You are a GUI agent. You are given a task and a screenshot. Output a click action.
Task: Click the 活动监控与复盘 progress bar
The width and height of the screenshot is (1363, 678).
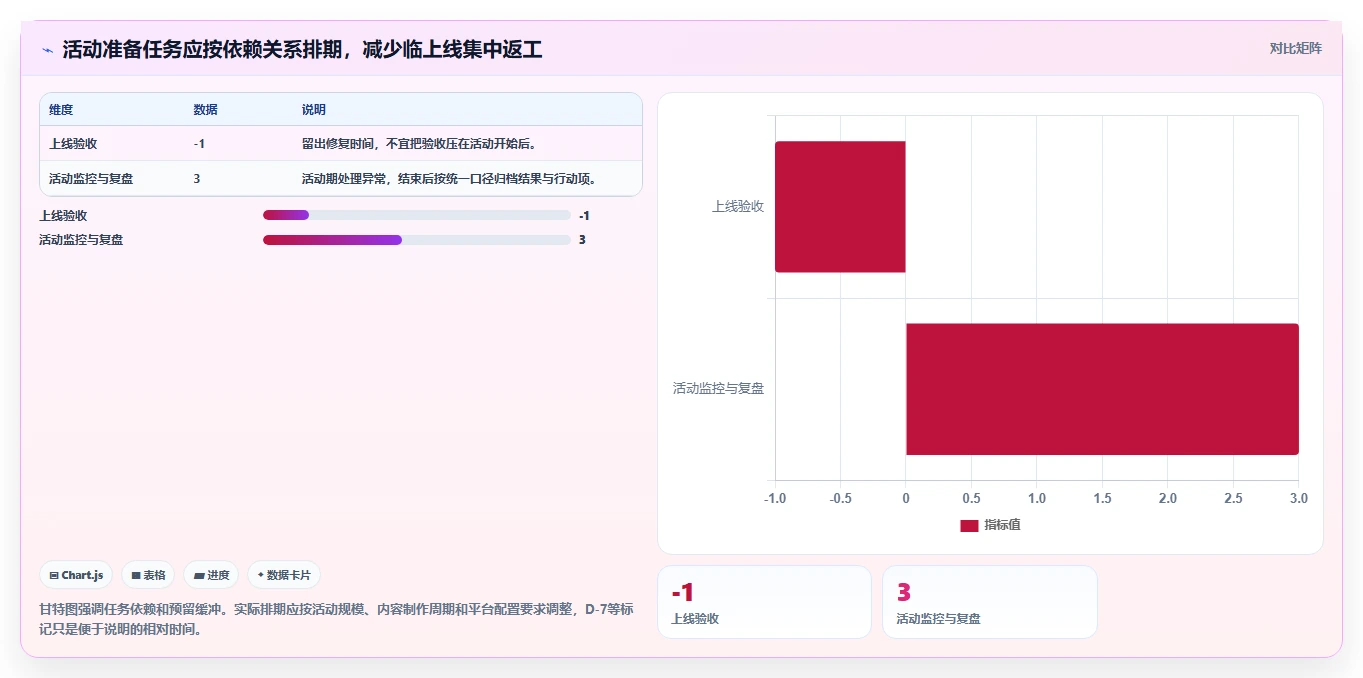point(416,240)
